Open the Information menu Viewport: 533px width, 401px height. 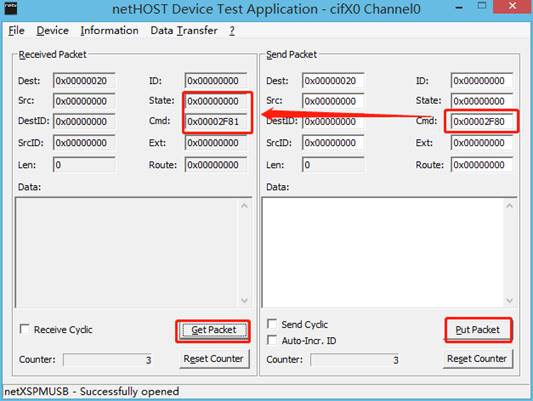pos(109,31)
